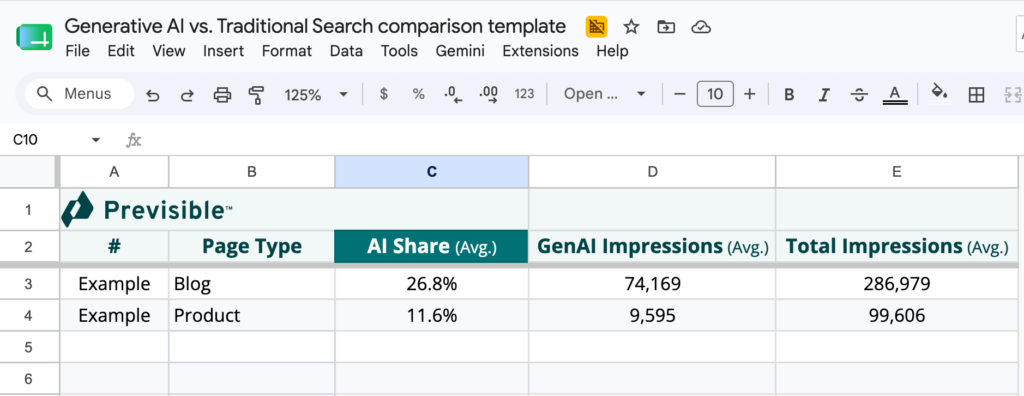Screen dimensions: 1024x396
Task: Activate the paint format tool
Action: 256,95
